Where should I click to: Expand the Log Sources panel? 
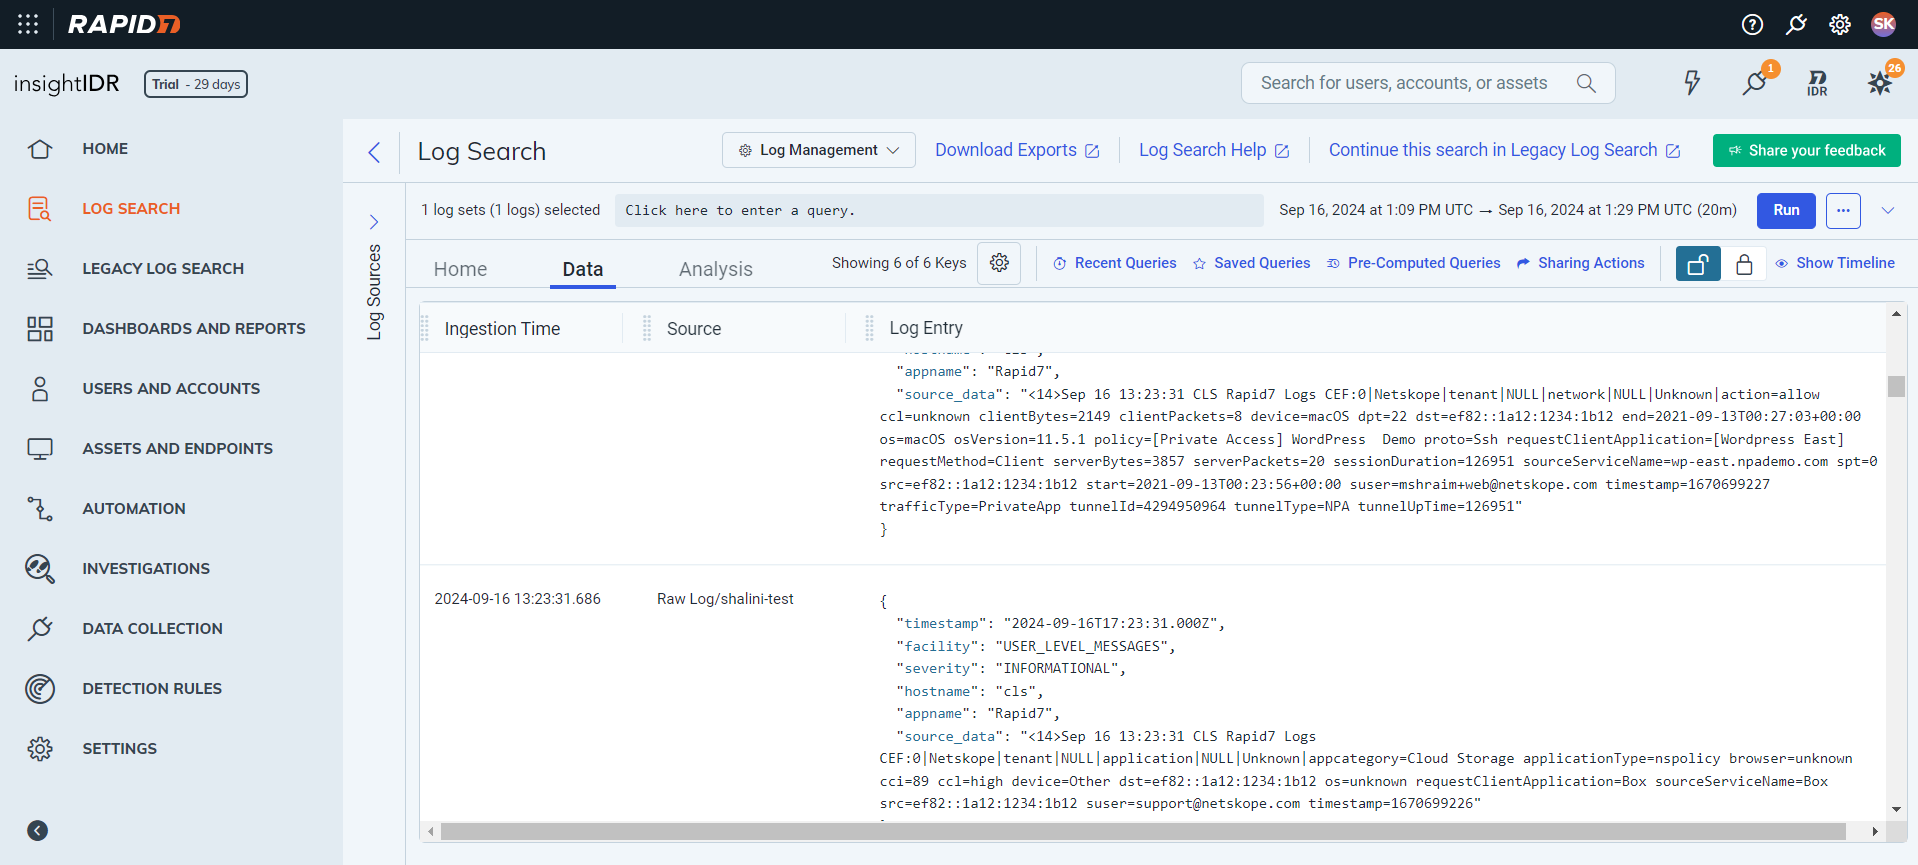coord(374,222)
